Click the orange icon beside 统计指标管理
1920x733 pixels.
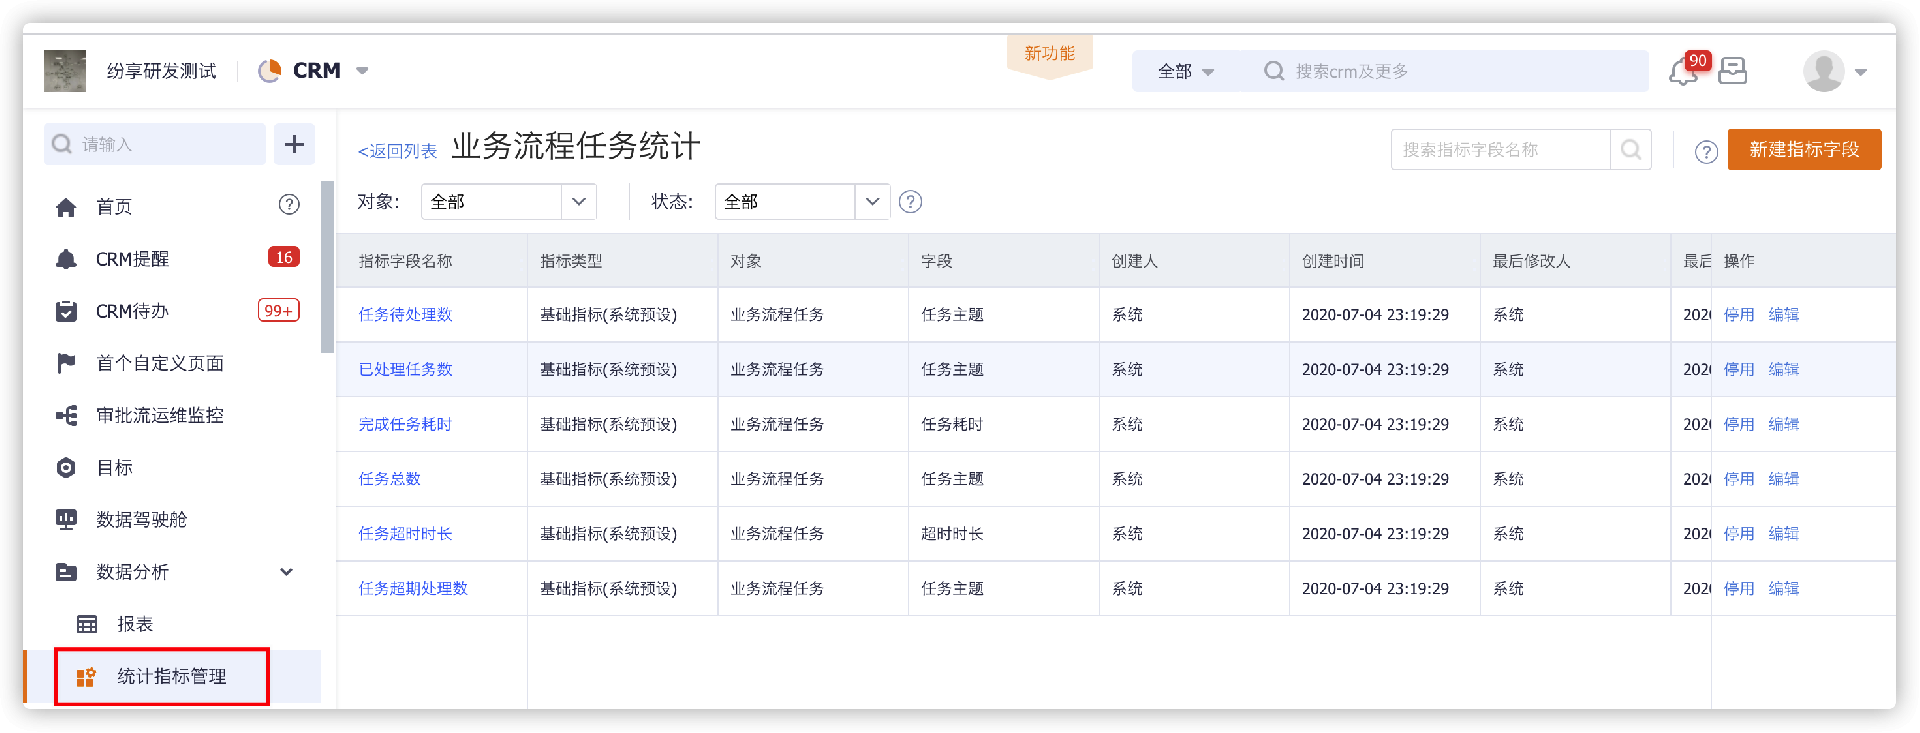(x=87, y=677)
